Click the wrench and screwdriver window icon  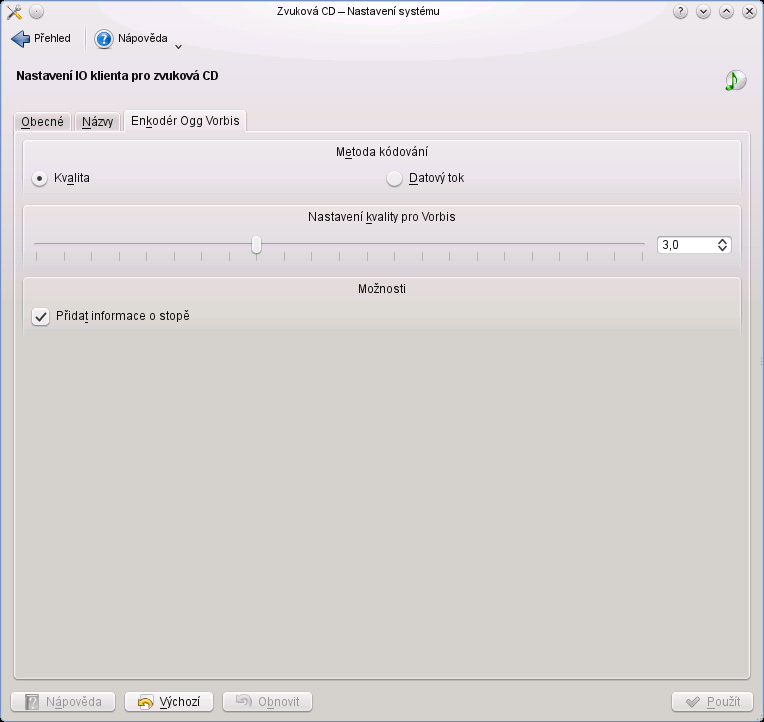click(14, 11)
